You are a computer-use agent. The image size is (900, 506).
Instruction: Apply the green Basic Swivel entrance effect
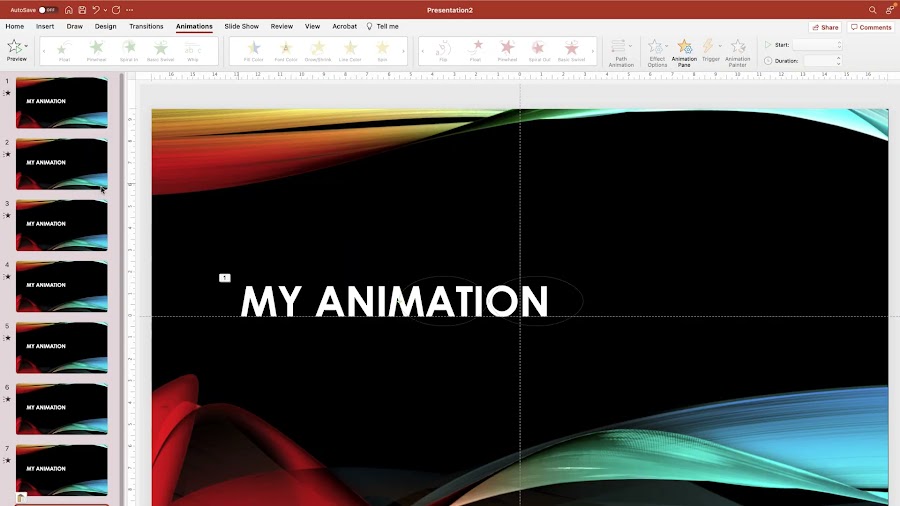(161, 50)
